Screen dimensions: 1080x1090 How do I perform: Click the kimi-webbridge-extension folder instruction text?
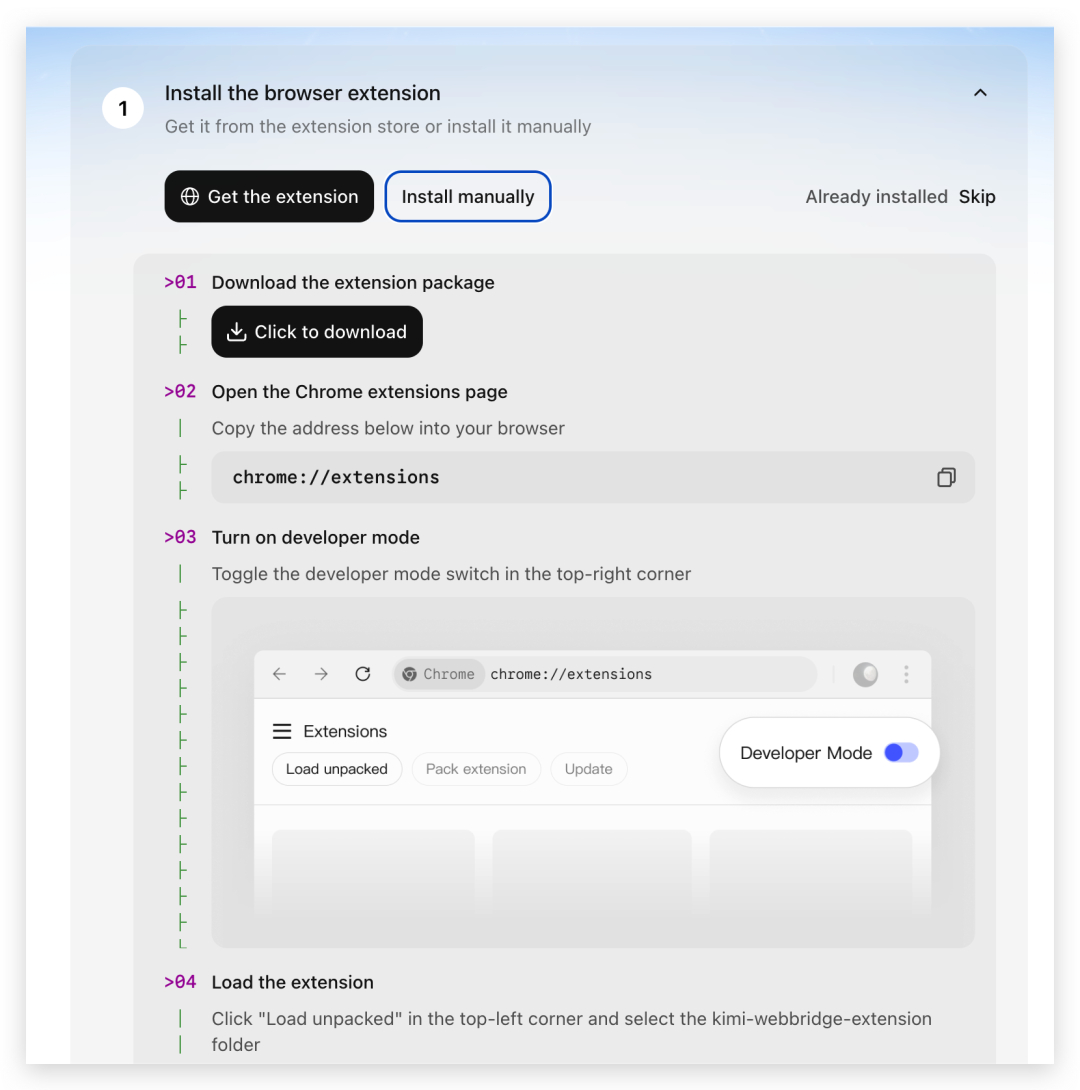pyautogui.click(x=571, y=1032)
